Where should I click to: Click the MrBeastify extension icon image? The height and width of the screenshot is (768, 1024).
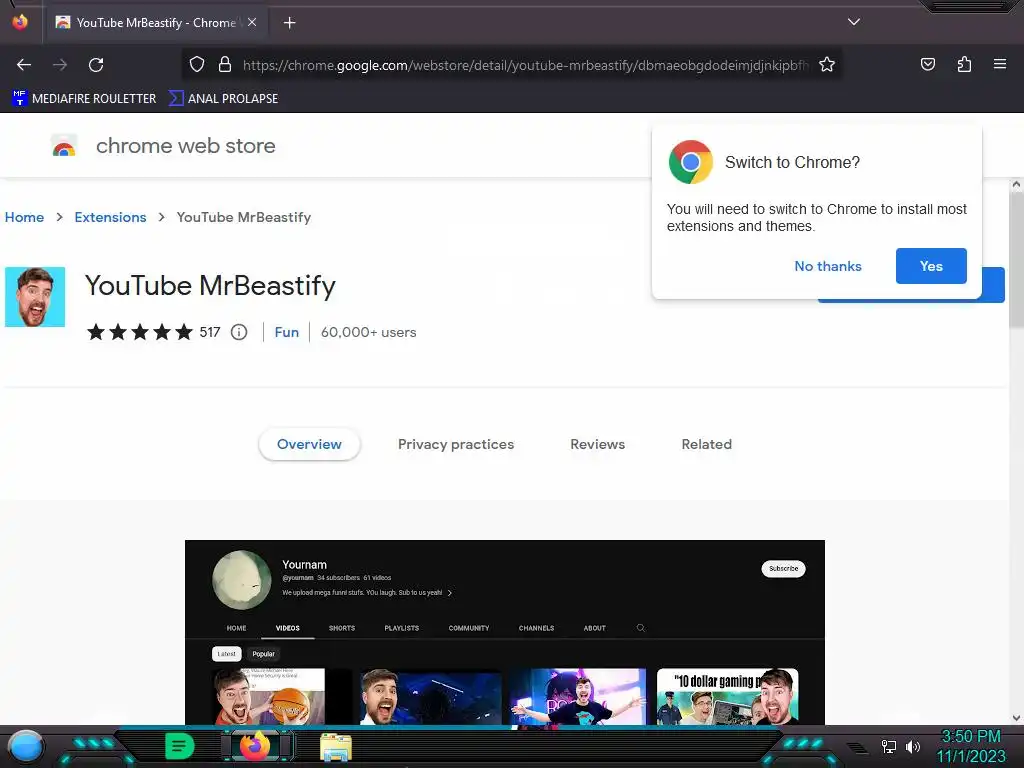(x=35, y=296)
